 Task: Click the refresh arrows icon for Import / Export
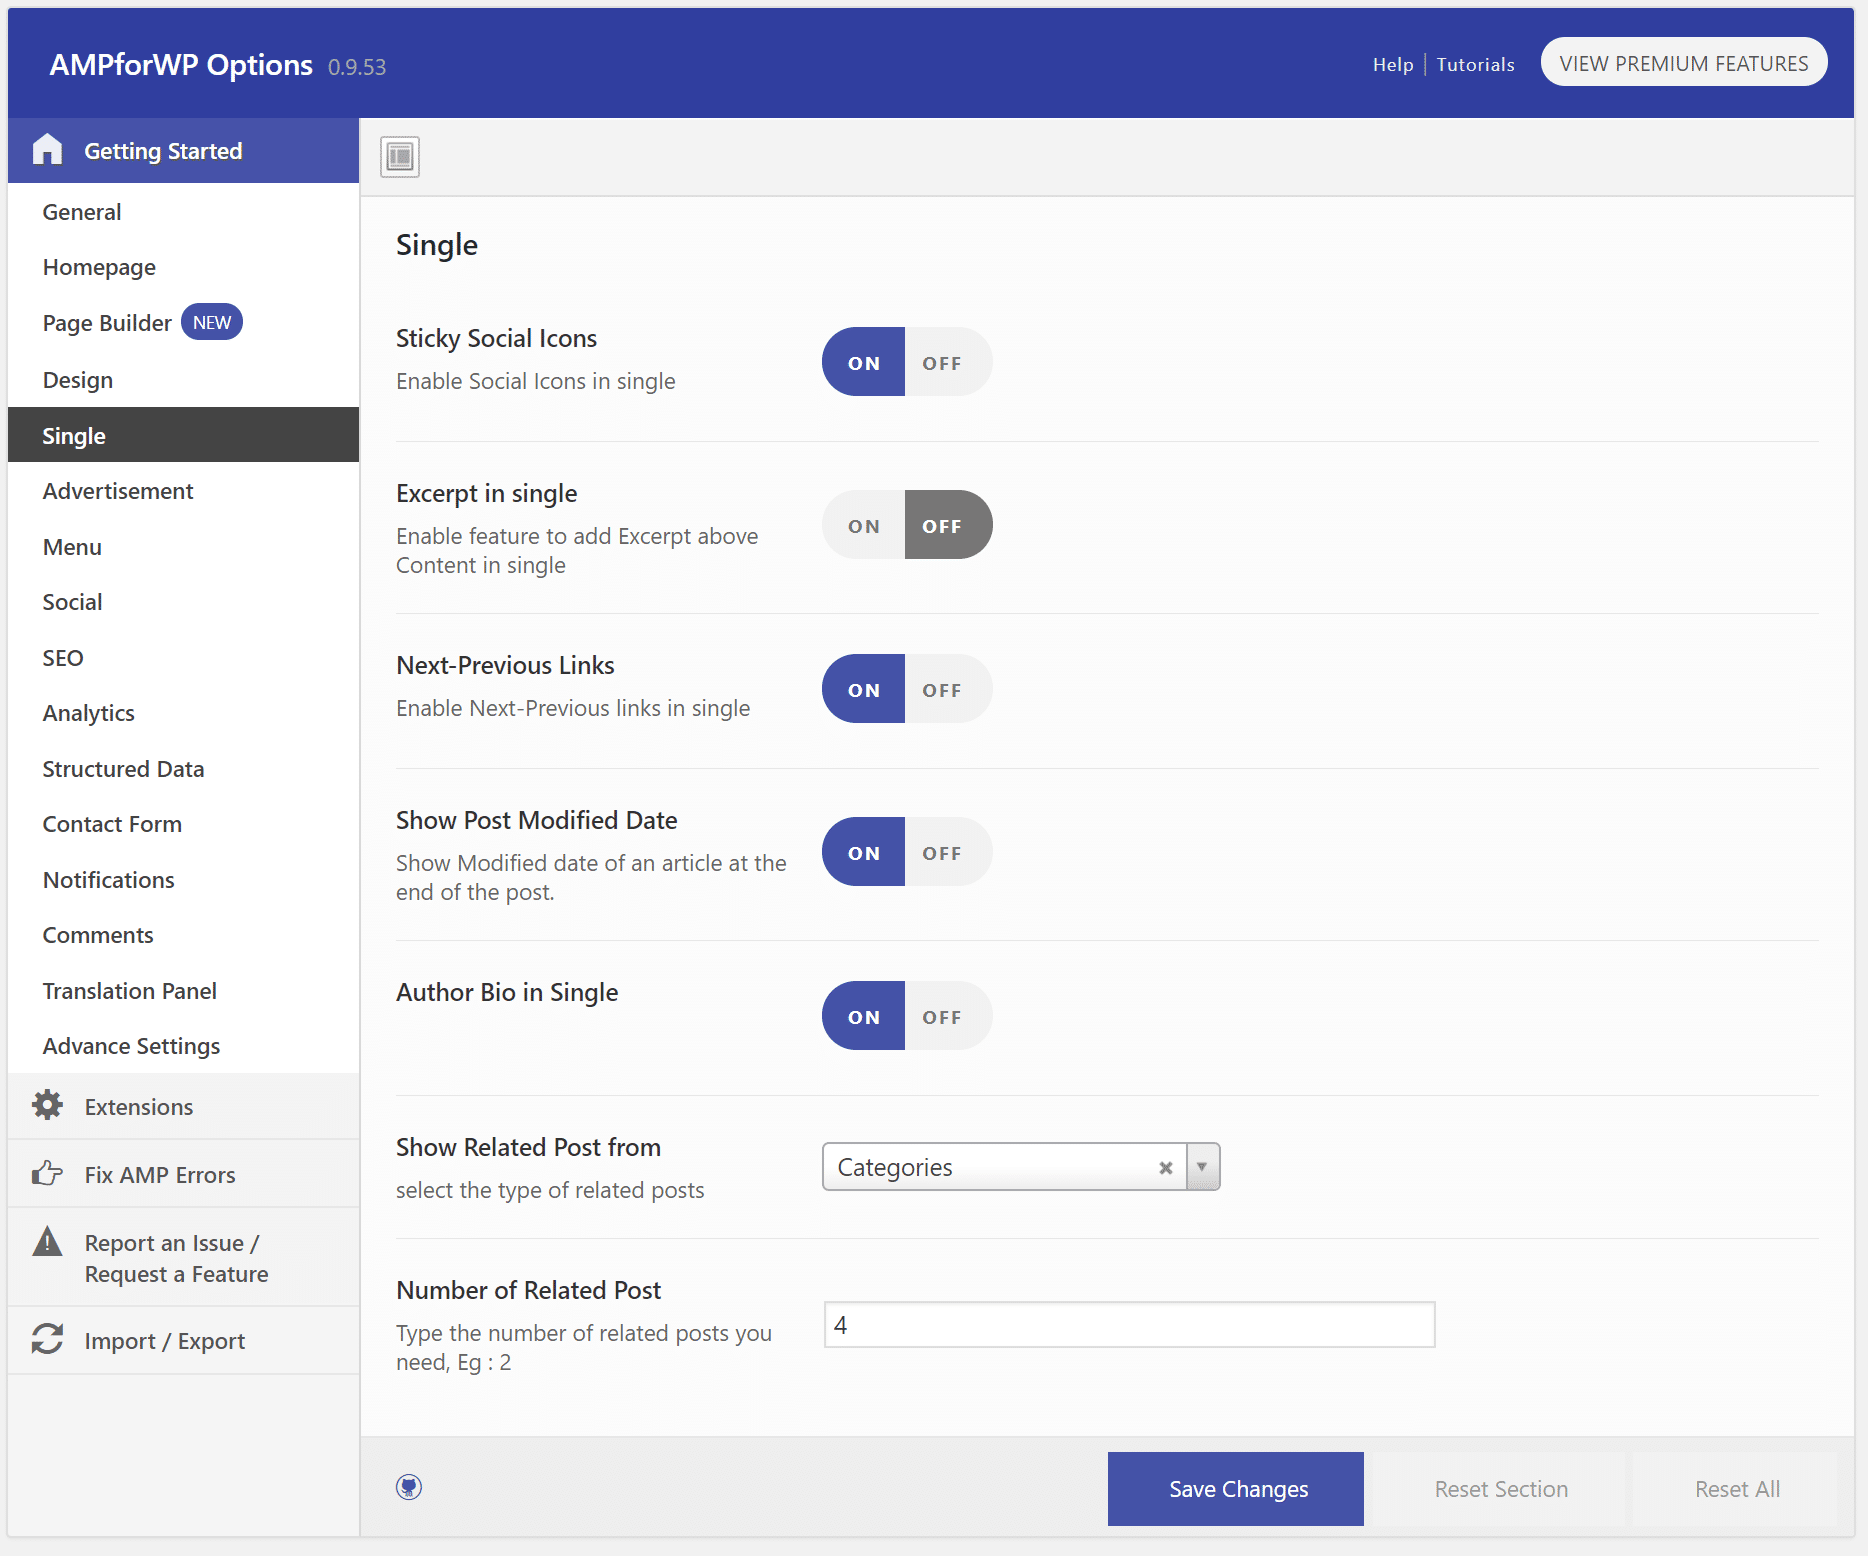47,1340
